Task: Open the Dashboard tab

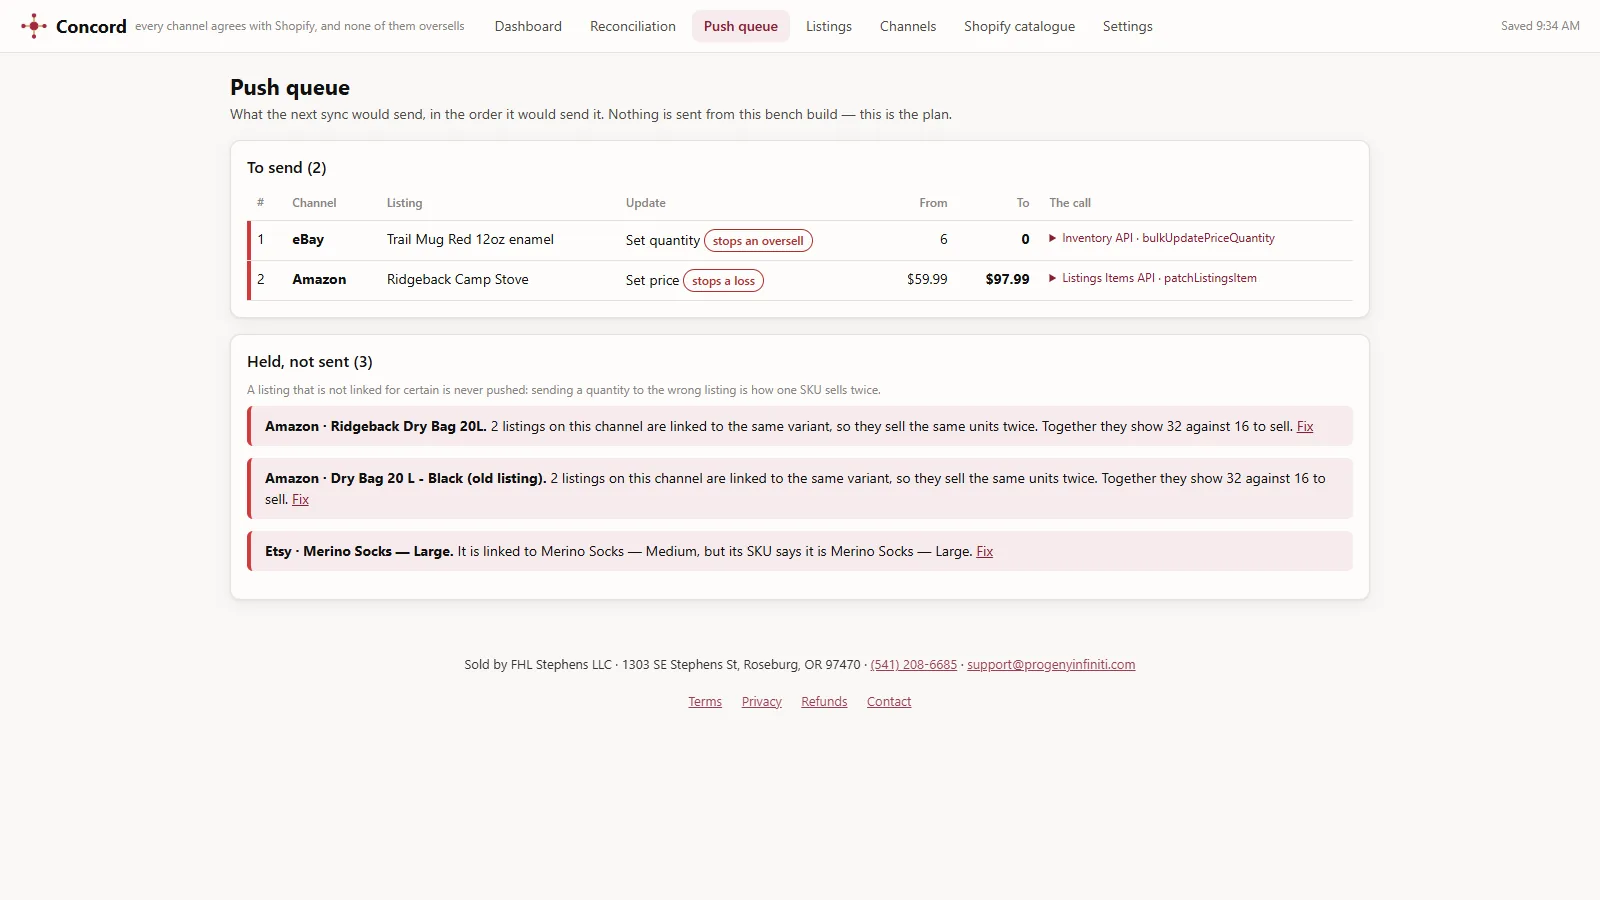Action: pyautogui.click(x=528, y=26)
